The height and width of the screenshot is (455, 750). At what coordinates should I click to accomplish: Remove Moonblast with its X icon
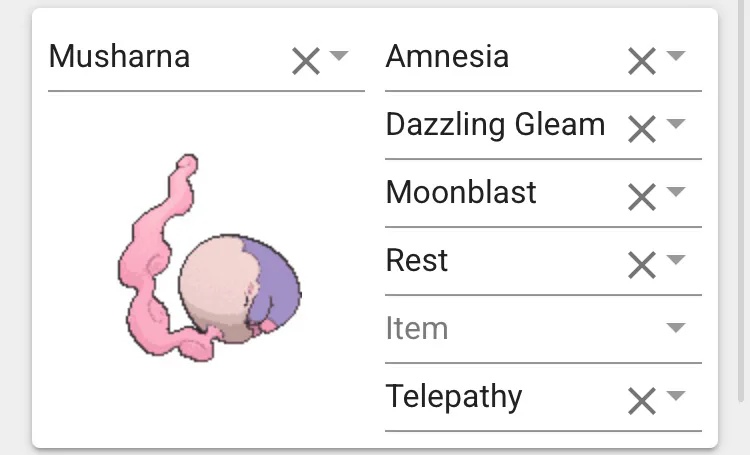point(641,197)
